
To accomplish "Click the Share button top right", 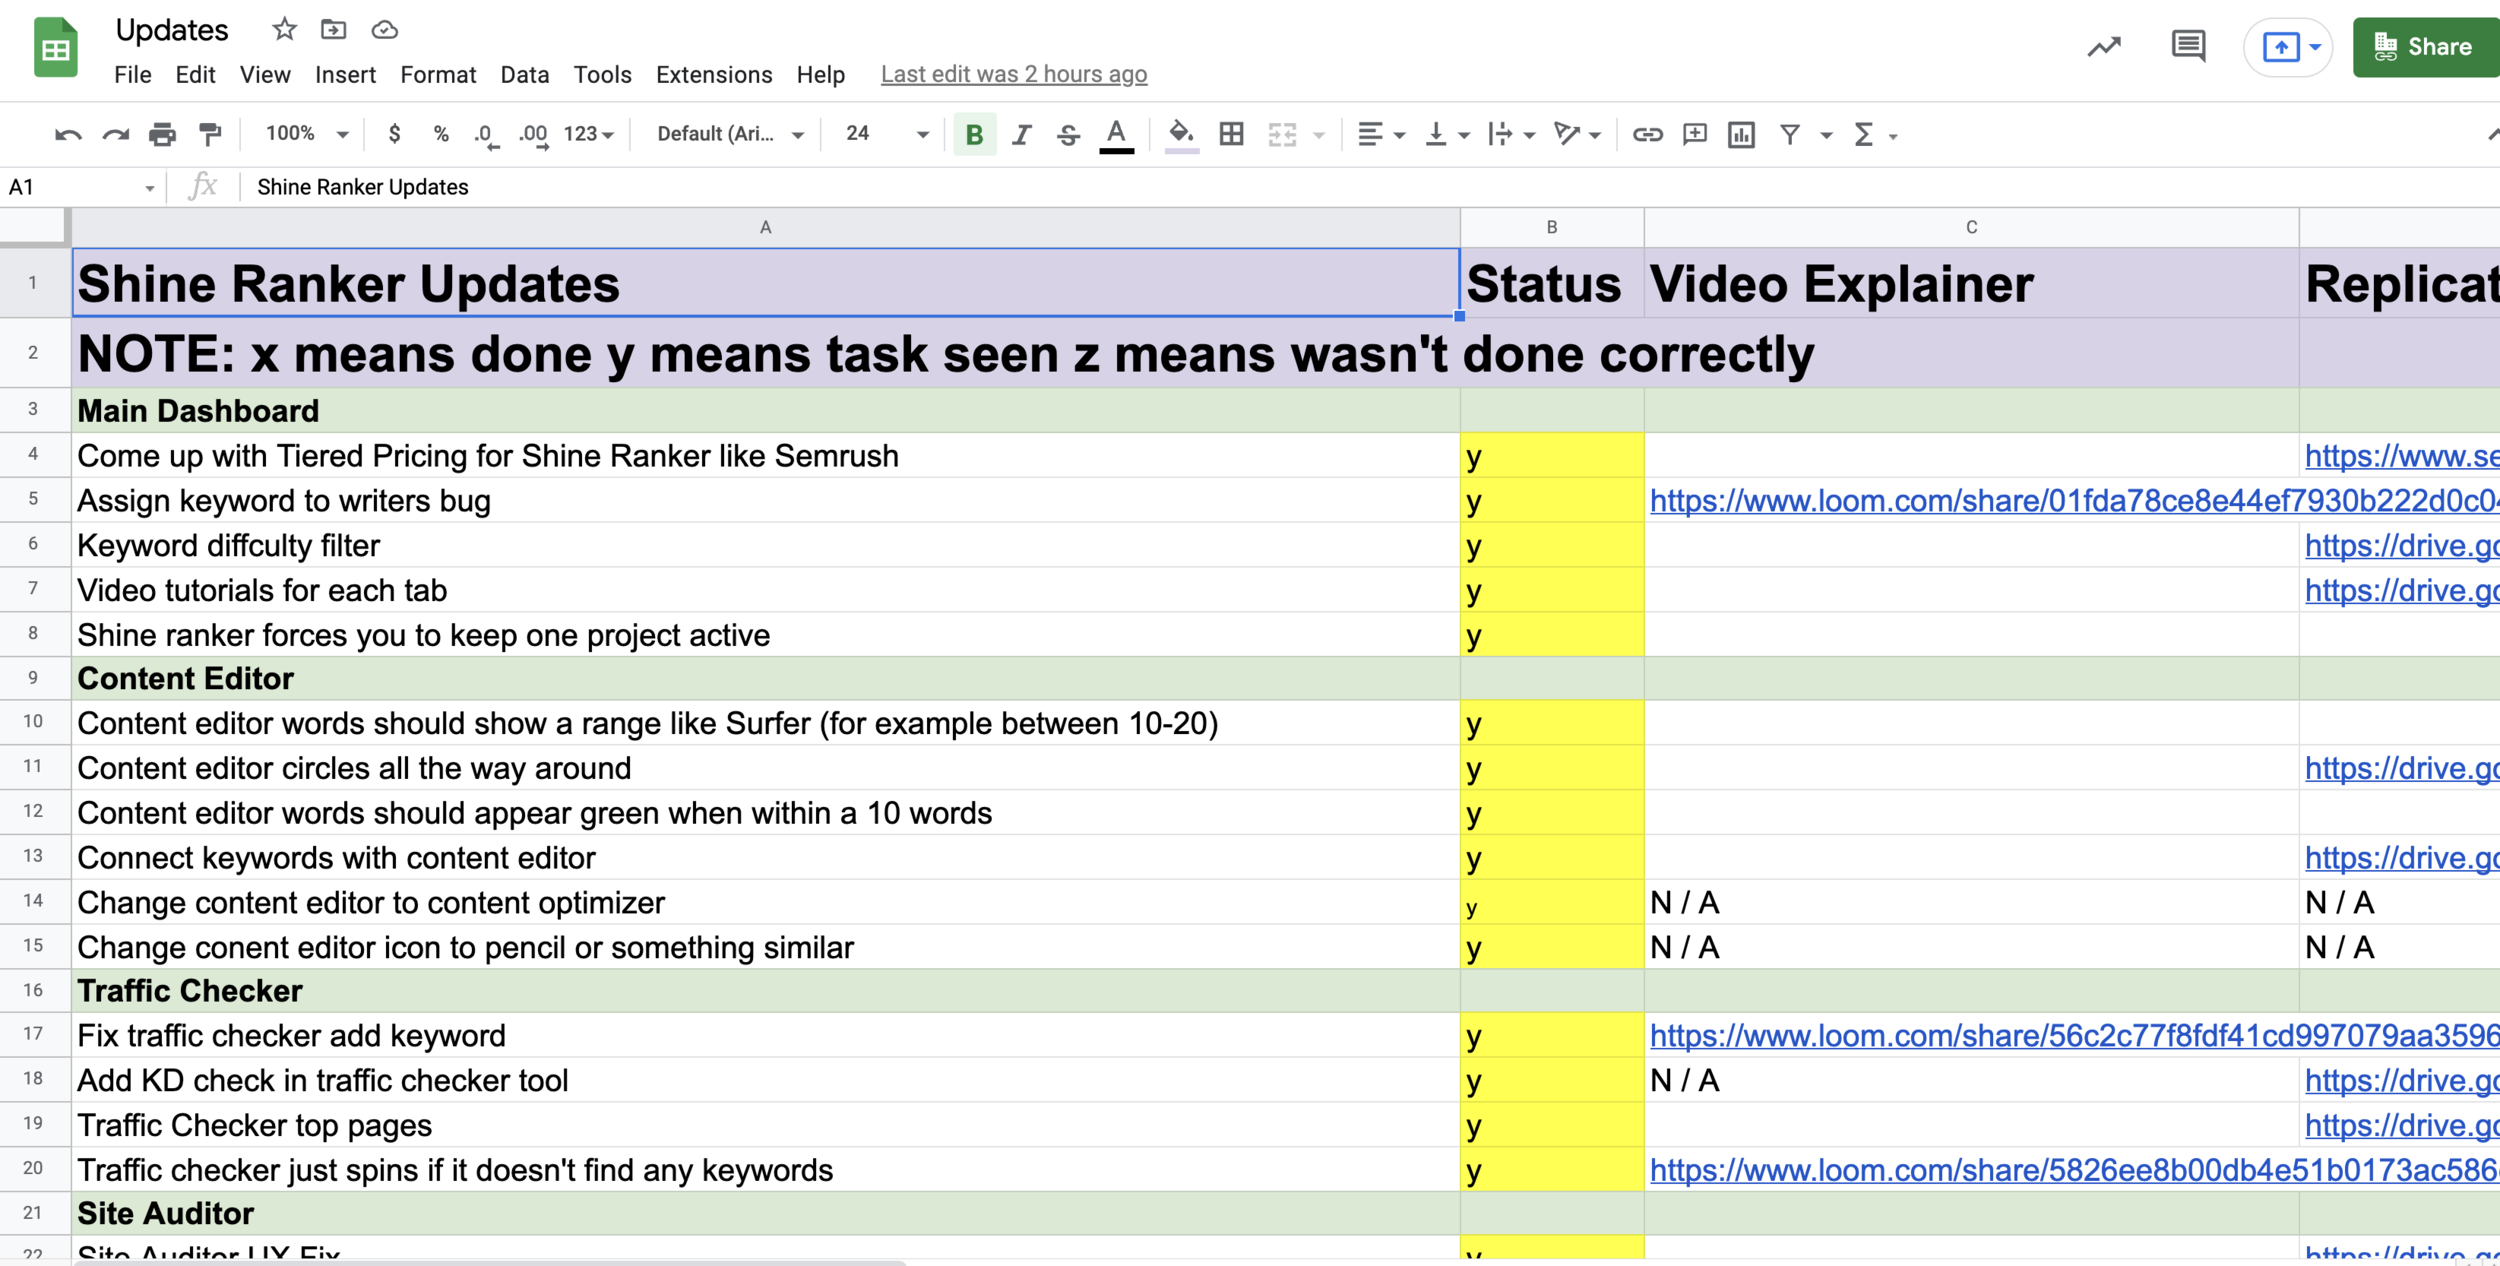I will point(2421,45).
